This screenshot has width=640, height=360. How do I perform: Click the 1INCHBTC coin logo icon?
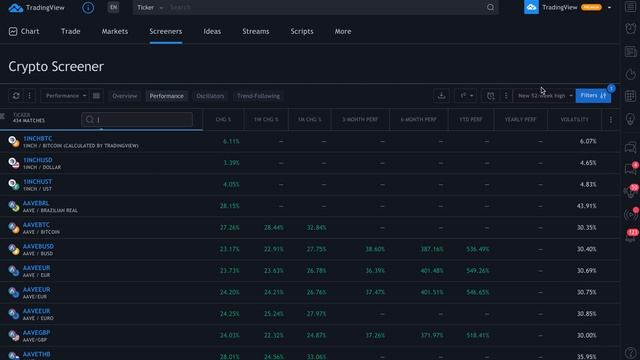click(14, 142)
